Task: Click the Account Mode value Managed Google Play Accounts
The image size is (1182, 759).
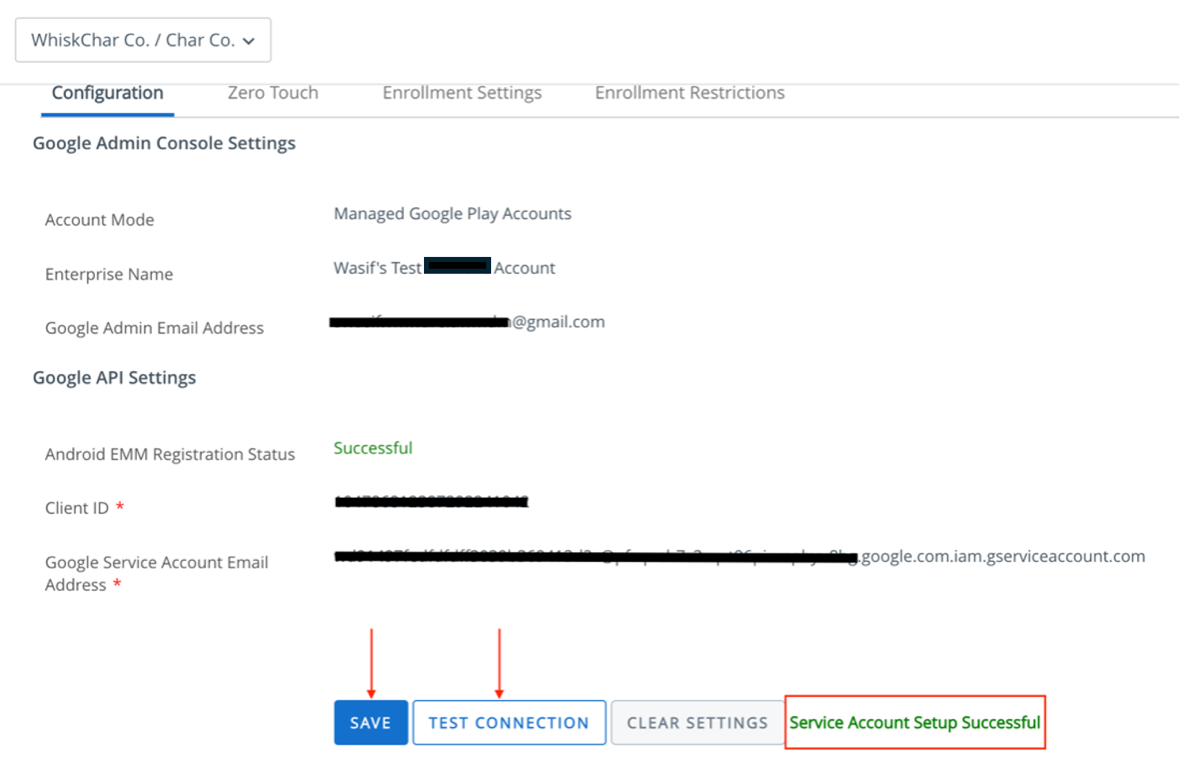Action: coord(452,213)
